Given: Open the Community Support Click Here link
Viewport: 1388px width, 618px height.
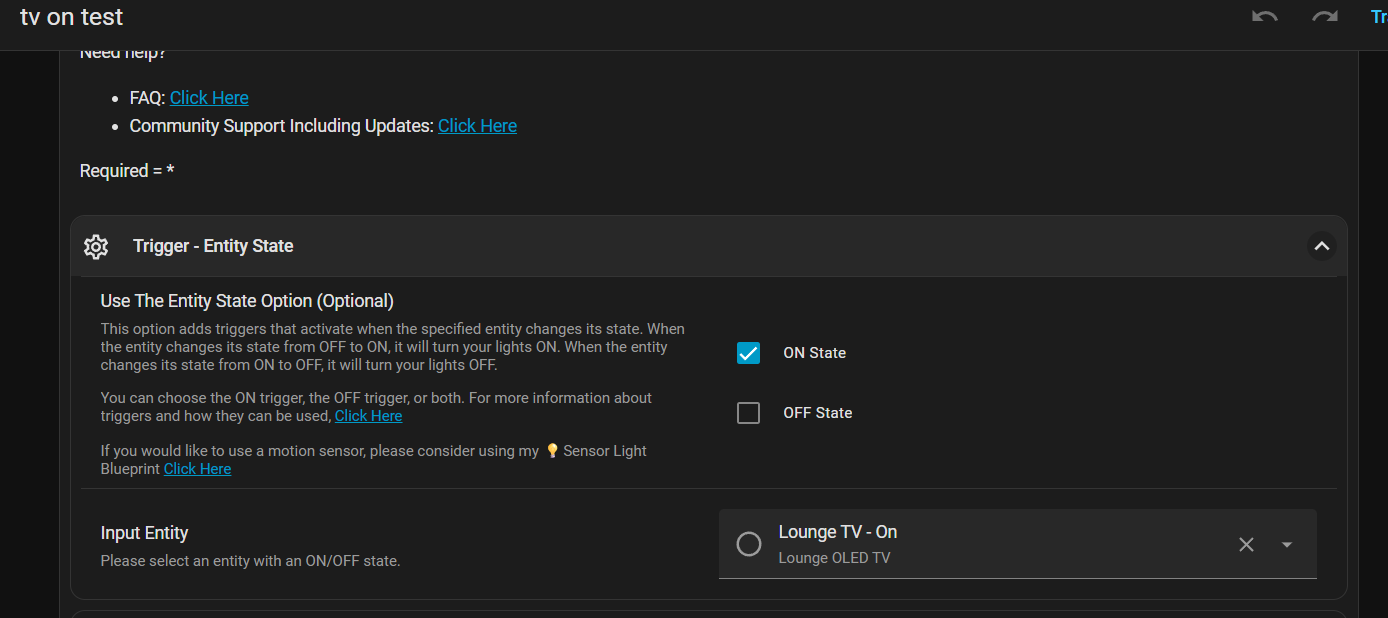Looking at the screenshot, I should (x=477, y=126).
